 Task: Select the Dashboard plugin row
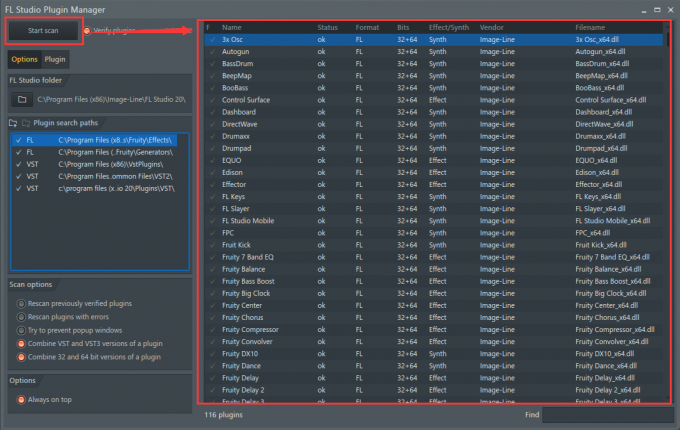point(434,112)
